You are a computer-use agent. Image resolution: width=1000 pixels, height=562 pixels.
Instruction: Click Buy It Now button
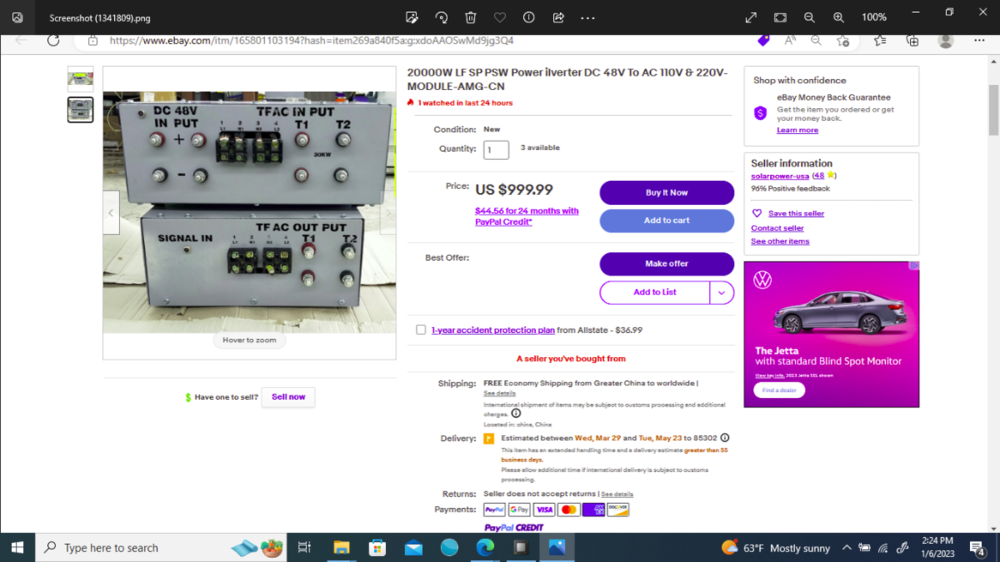pos(666,193)
